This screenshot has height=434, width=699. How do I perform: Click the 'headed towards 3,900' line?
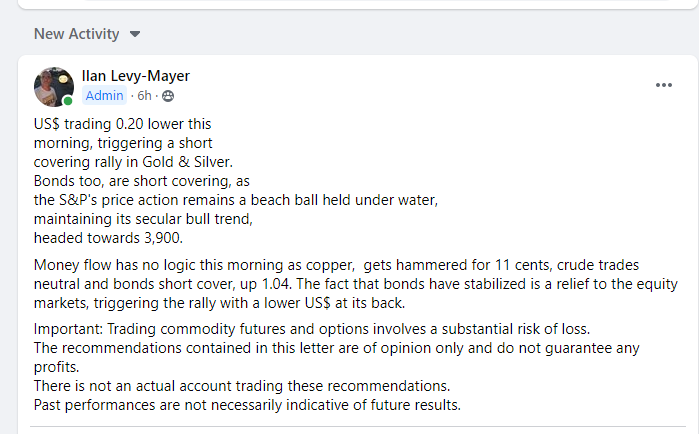coord(106,238)
